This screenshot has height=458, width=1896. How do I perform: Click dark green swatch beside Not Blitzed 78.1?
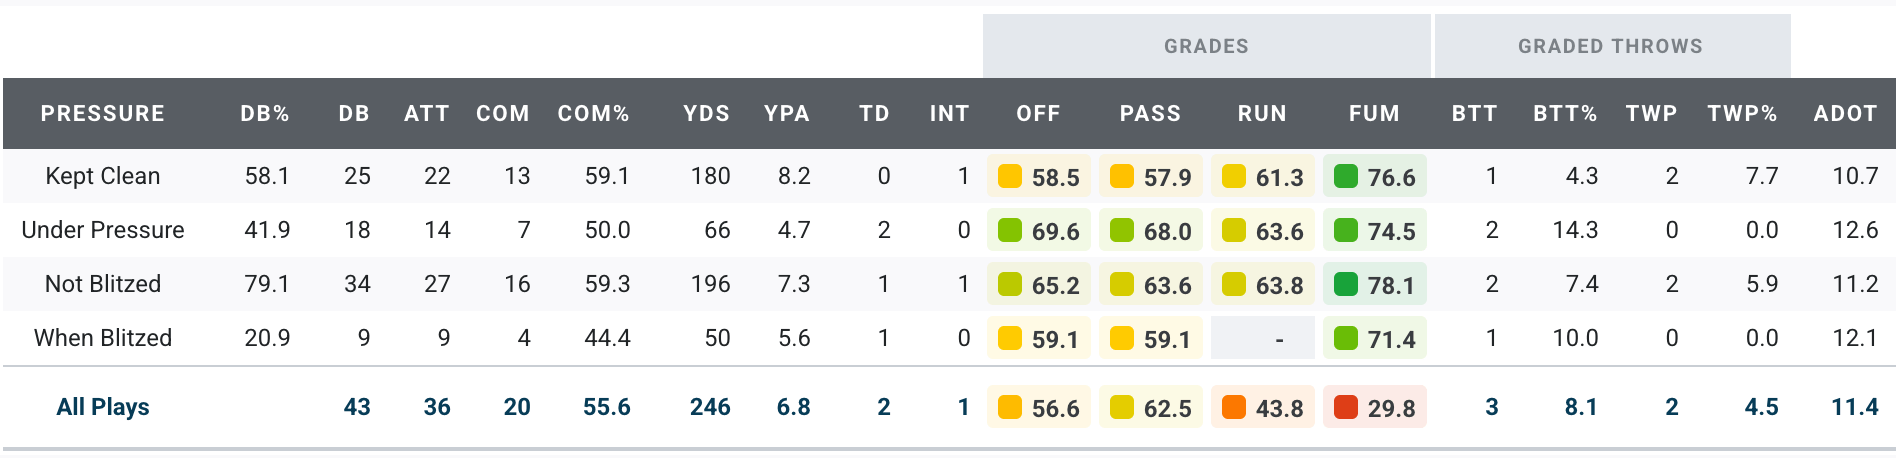(x=1346, y=285)
